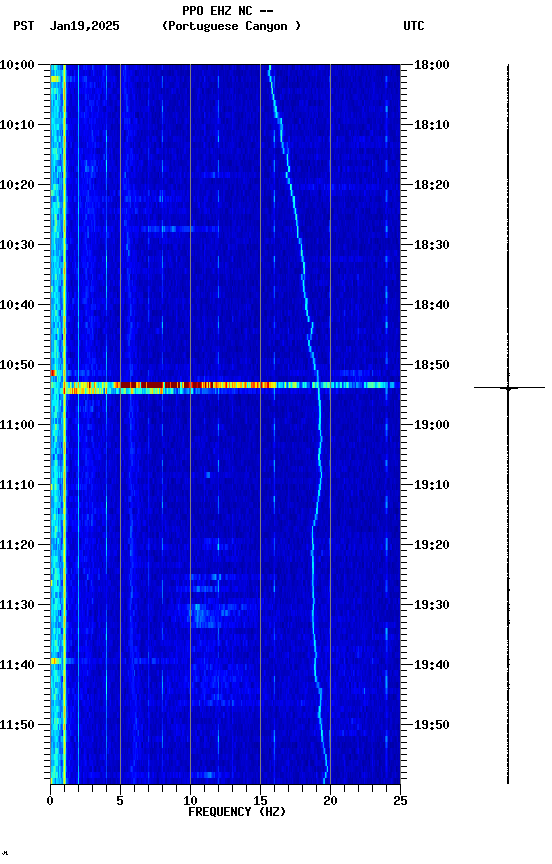The width and height of the screenshot is (552, 864).
Task: Click the UTC time label '18:20'
Action: click(432, 185)
